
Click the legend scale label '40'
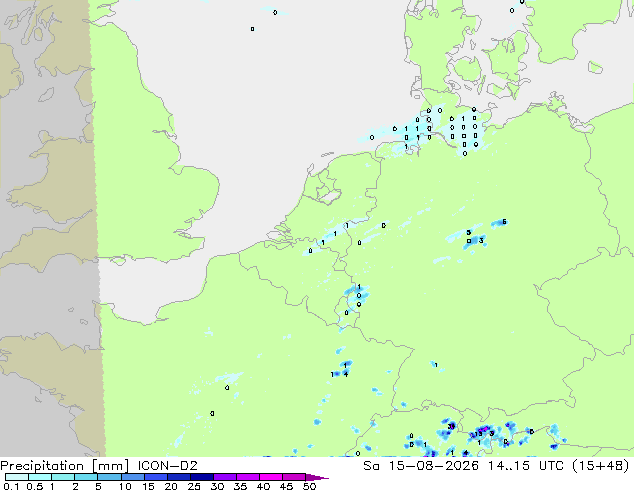(263, 486)
